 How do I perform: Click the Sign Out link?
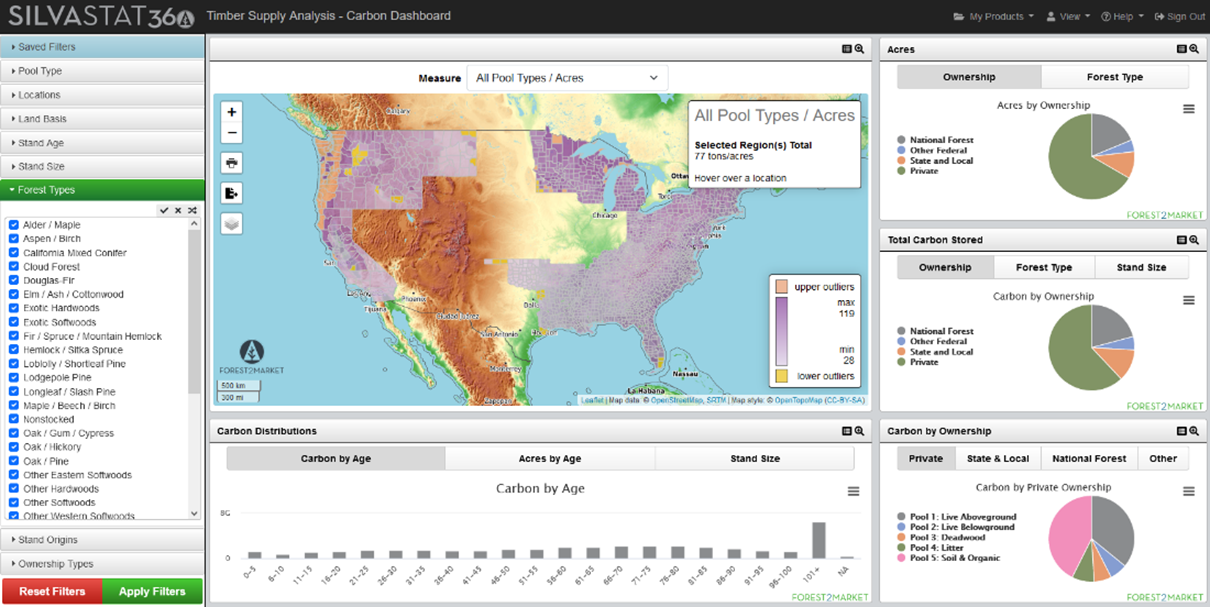tap(1179, 16)
